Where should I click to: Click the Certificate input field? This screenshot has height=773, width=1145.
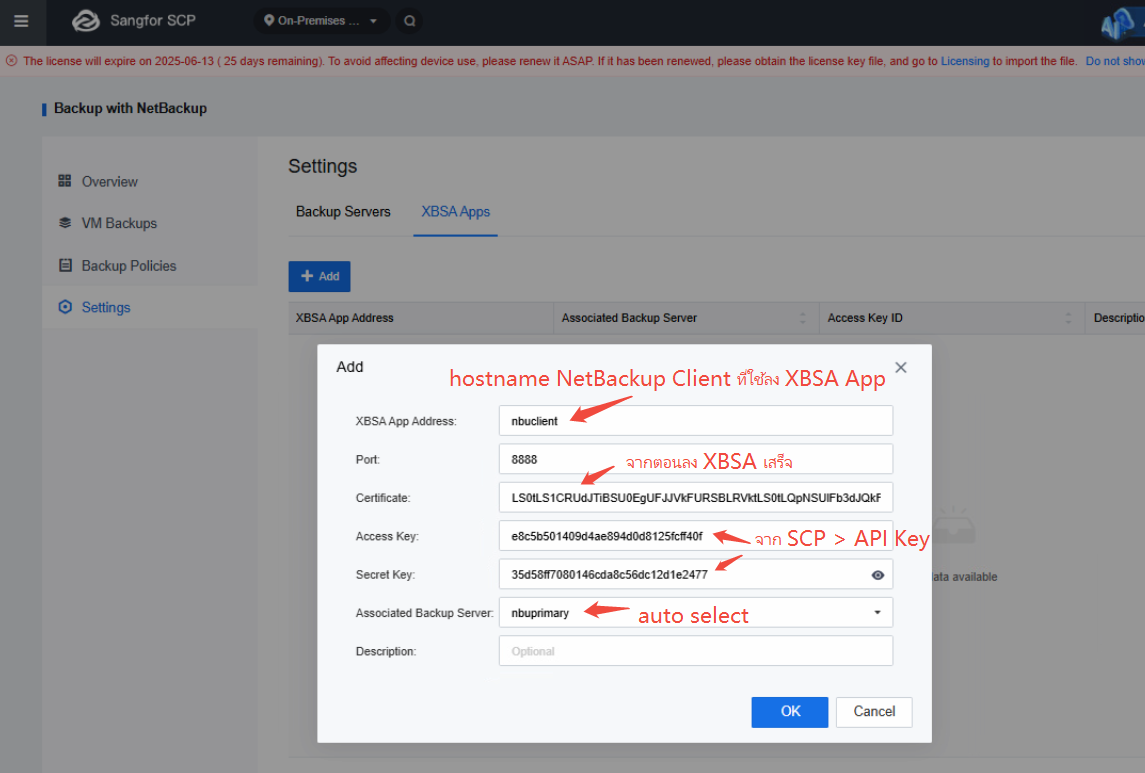[x=695, y=498]
